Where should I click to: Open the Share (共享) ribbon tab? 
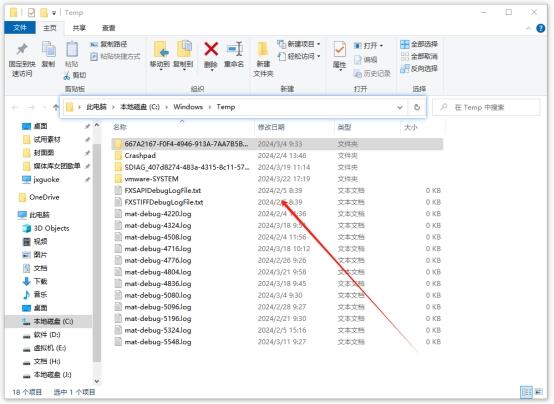[79, 28]
